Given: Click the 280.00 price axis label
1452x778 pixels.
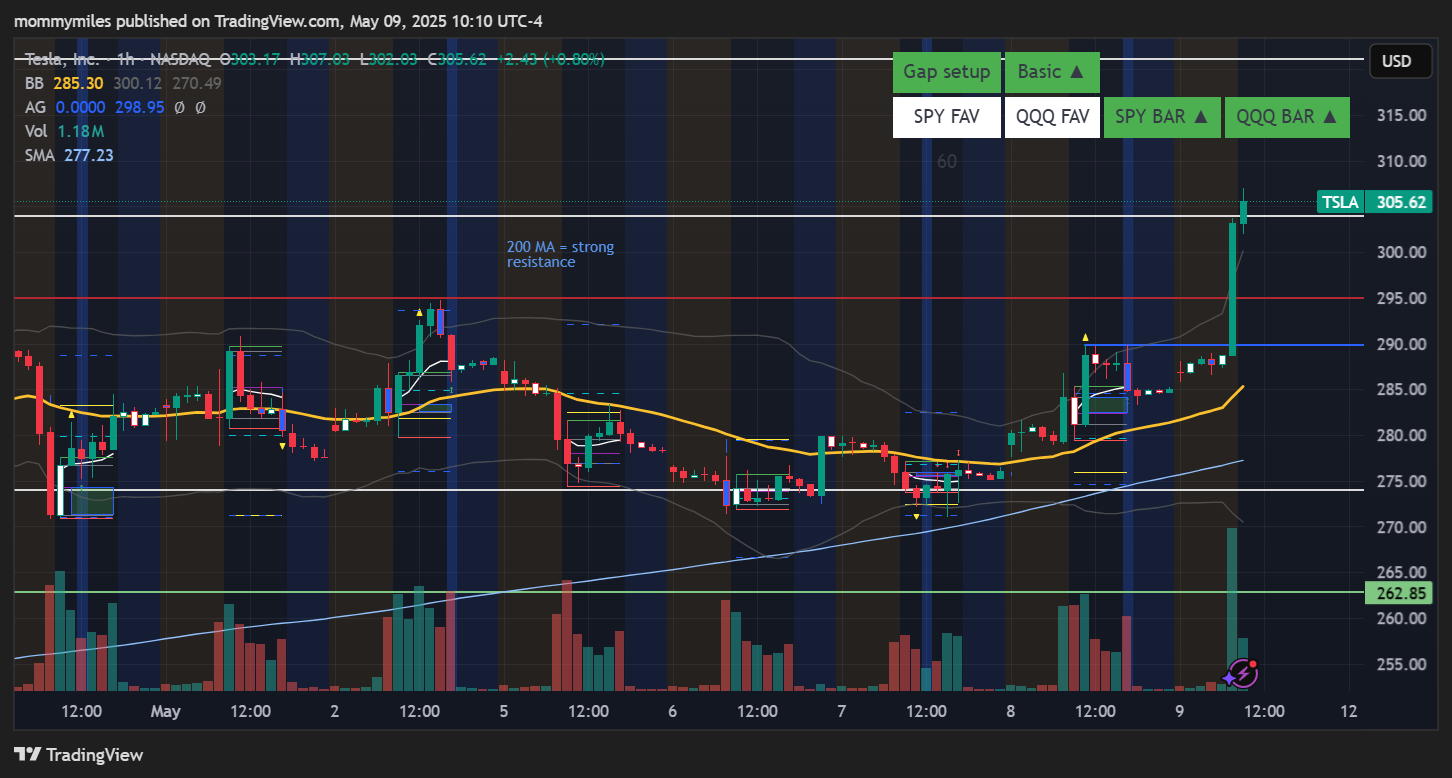Looking at the screenshot, I should [x=1401, y=435].
